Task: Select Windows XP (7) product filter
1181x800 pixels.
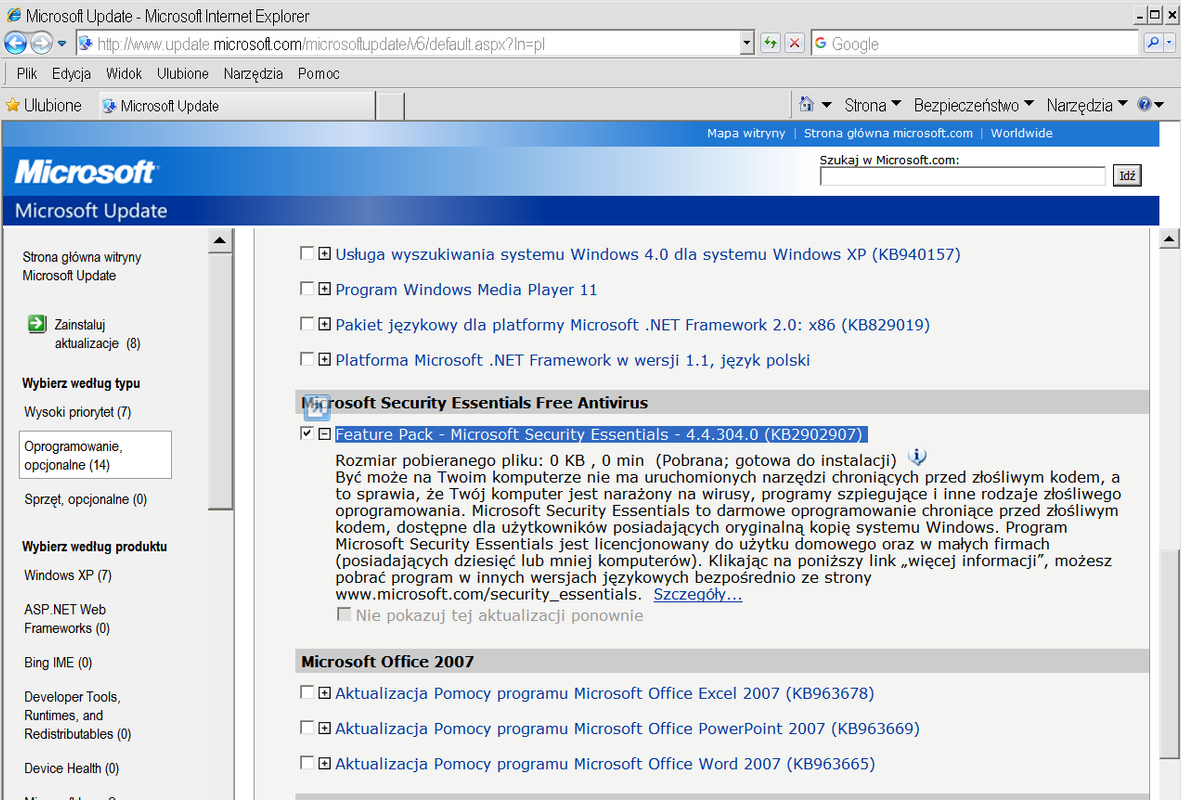Action: click(x=68, y=576)
